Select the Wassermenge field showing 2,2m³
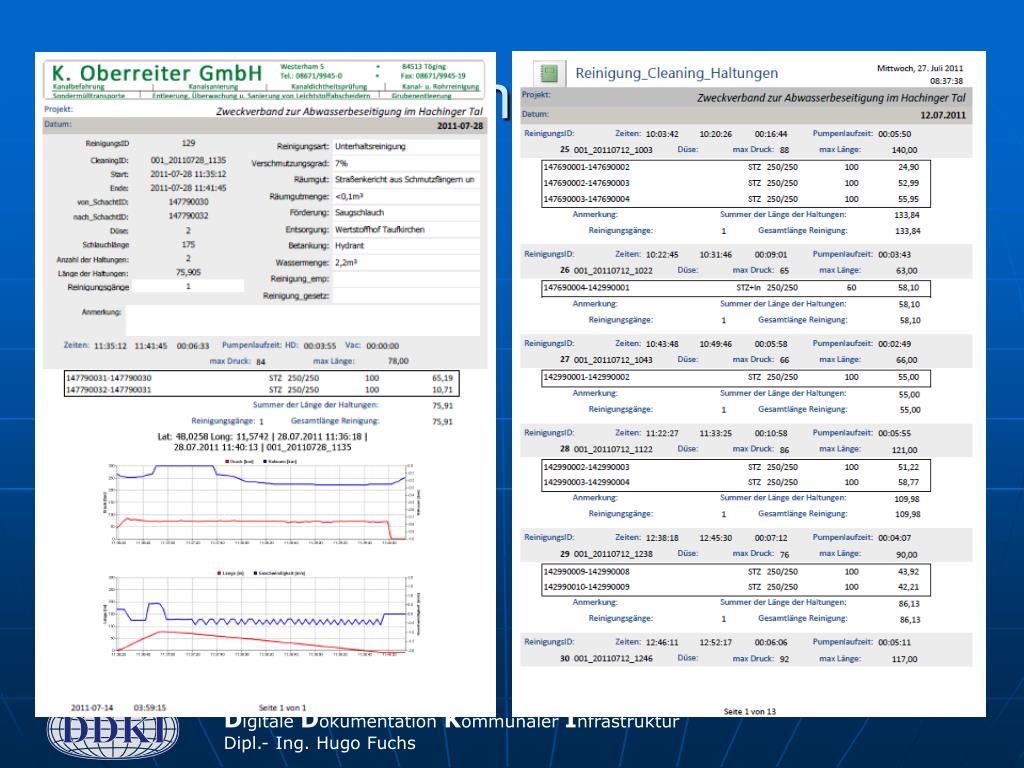 pos(406,263)
